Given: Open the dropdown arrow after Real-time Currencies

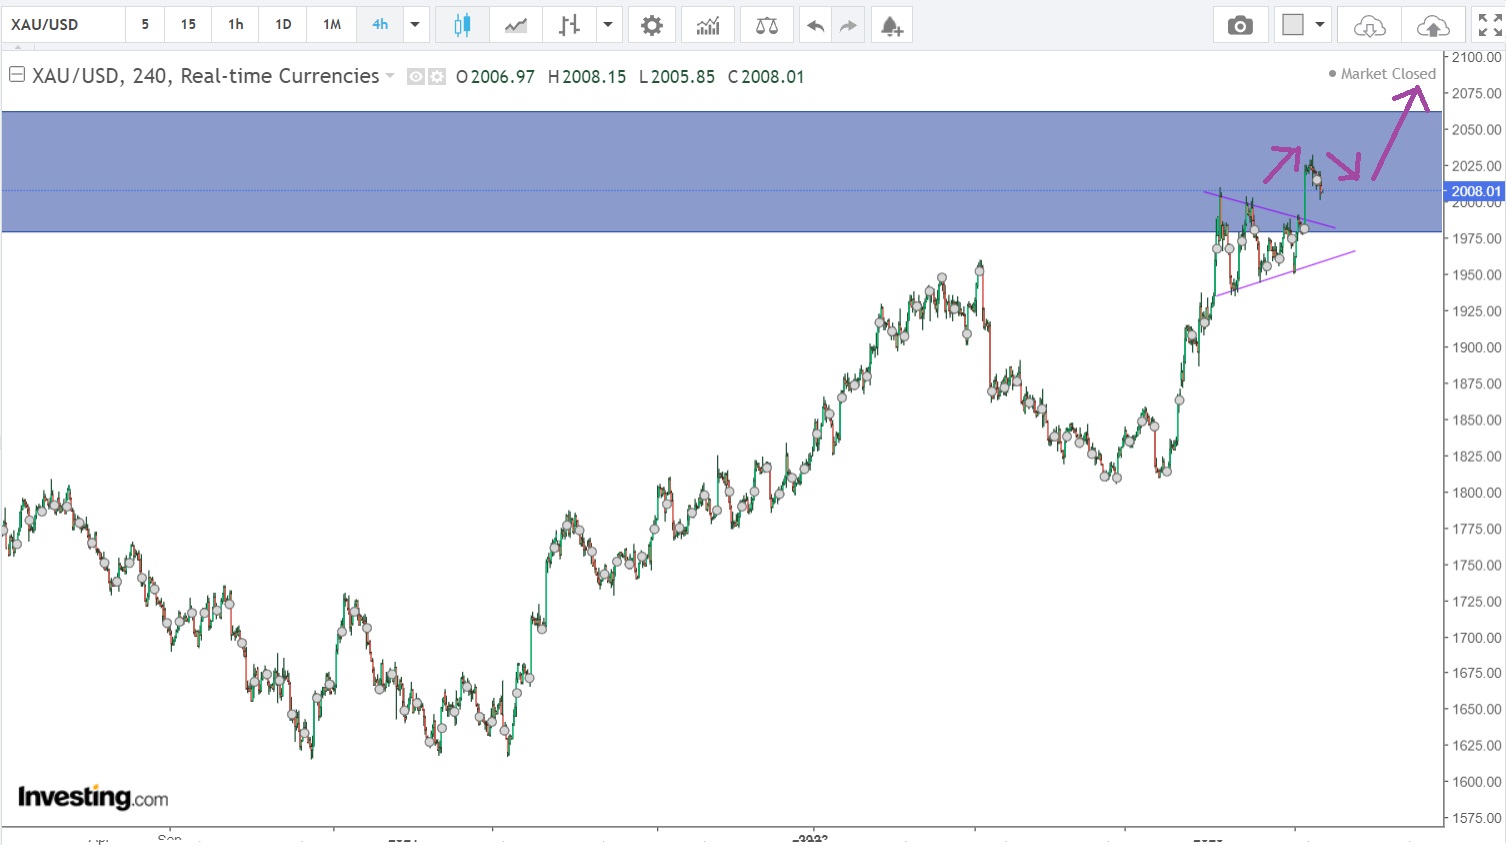Looking at the screenshot, I should point(390,76).
